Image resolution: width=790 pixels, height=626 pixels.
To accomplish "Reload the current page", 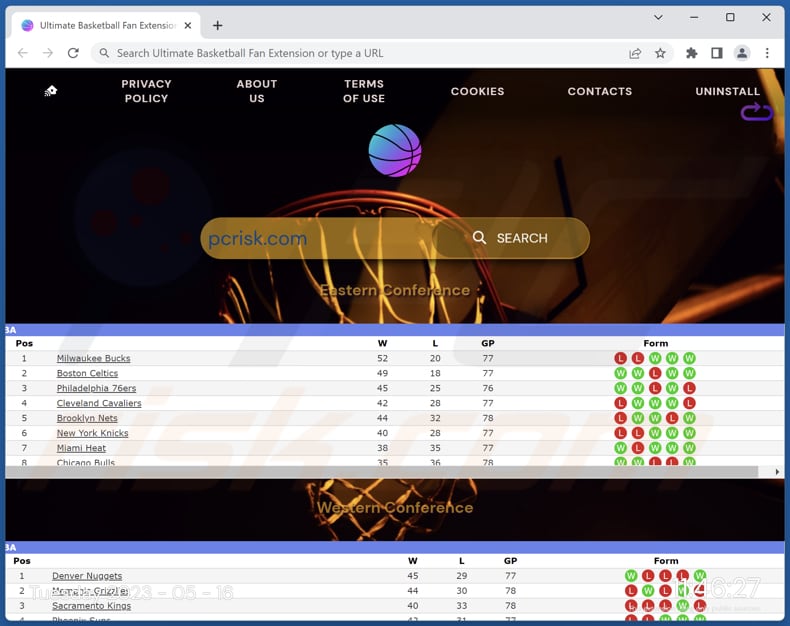I will coord(74,53).
